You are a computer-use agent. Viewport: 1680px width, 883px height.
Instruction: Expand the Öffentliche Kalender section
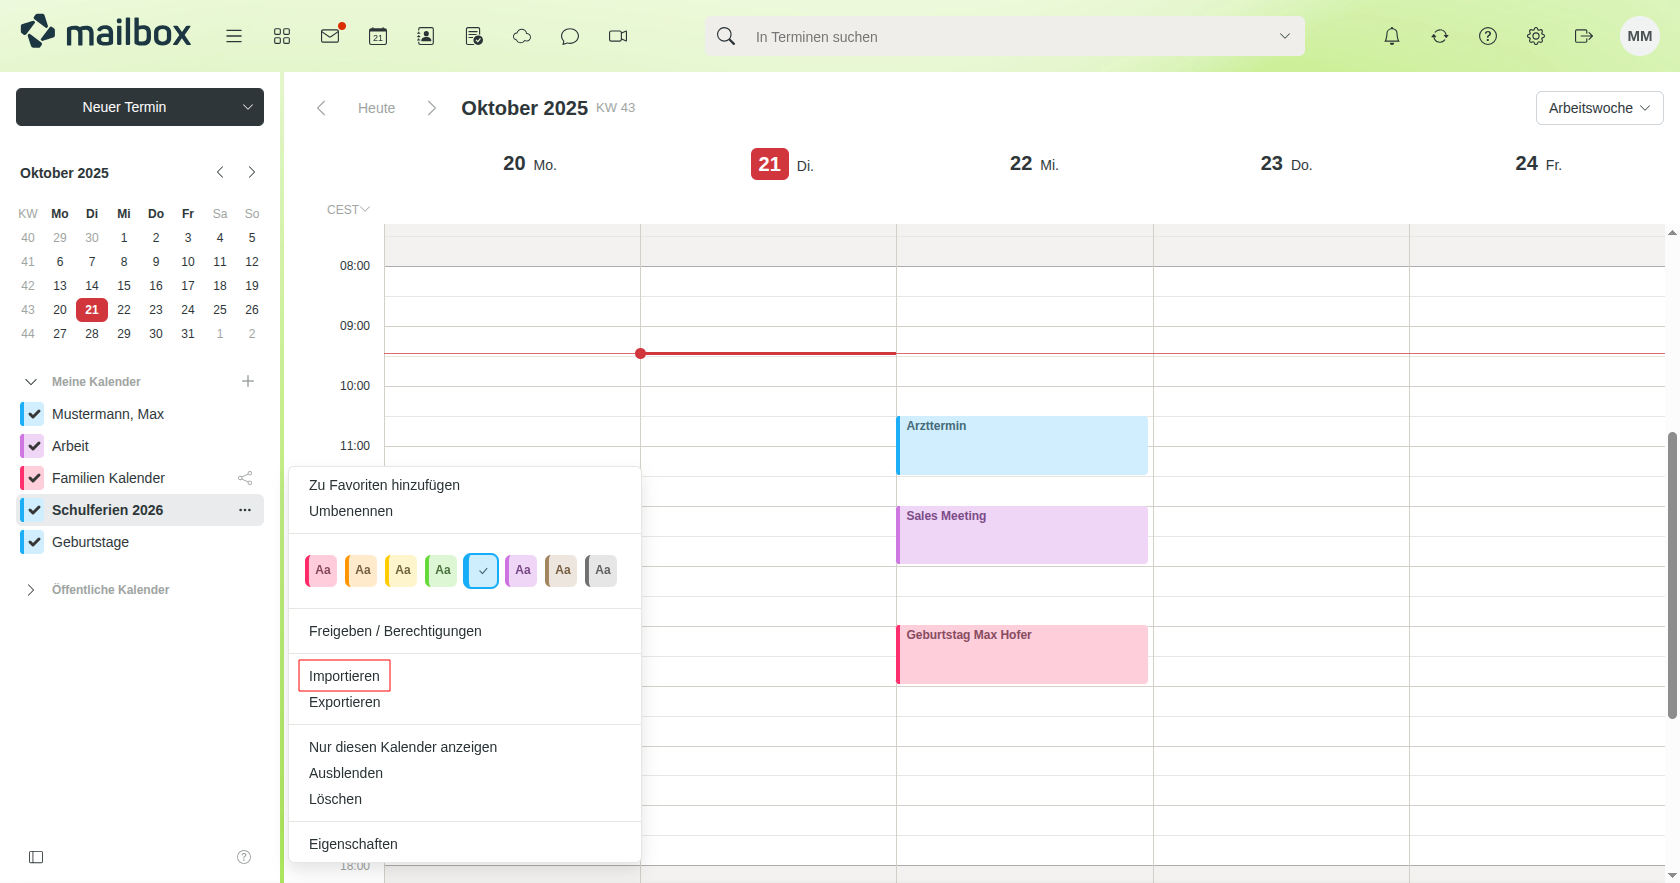pos(31,590)
